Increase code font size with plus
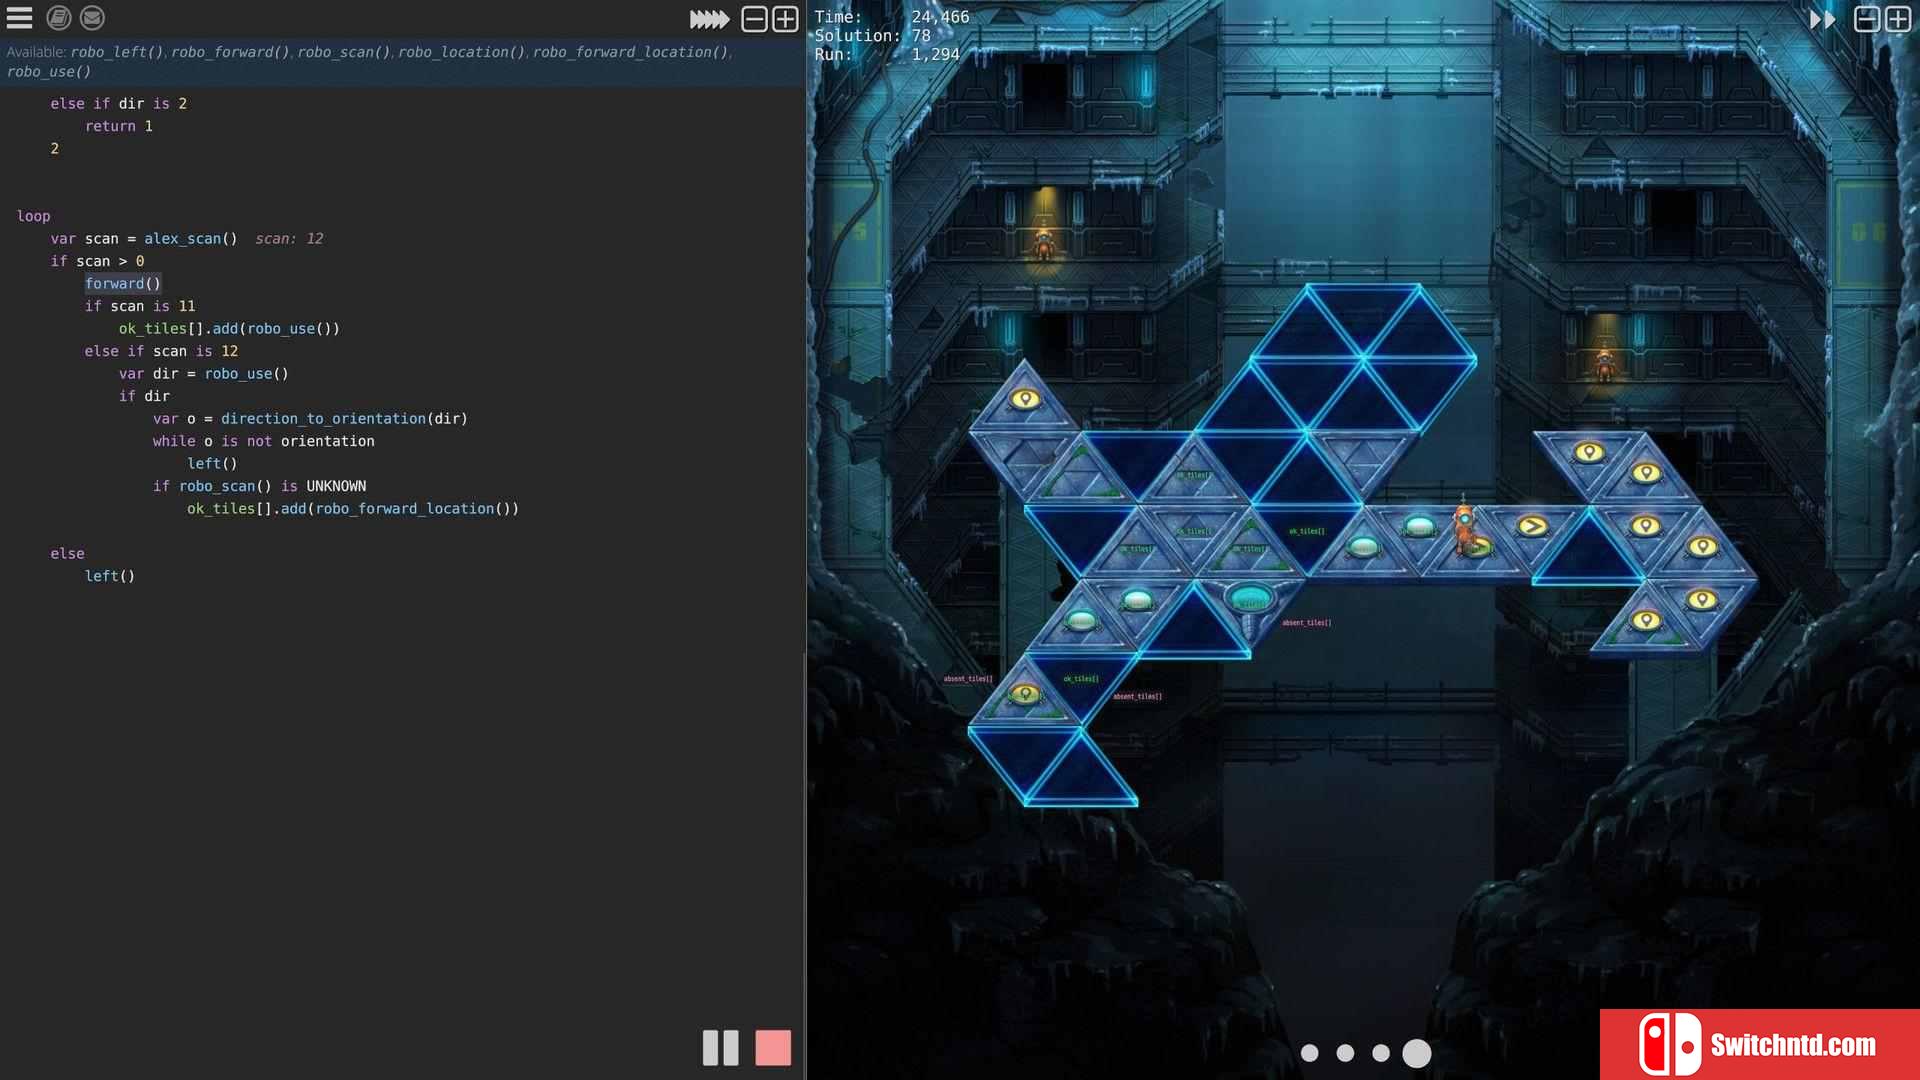 [786, 19]
